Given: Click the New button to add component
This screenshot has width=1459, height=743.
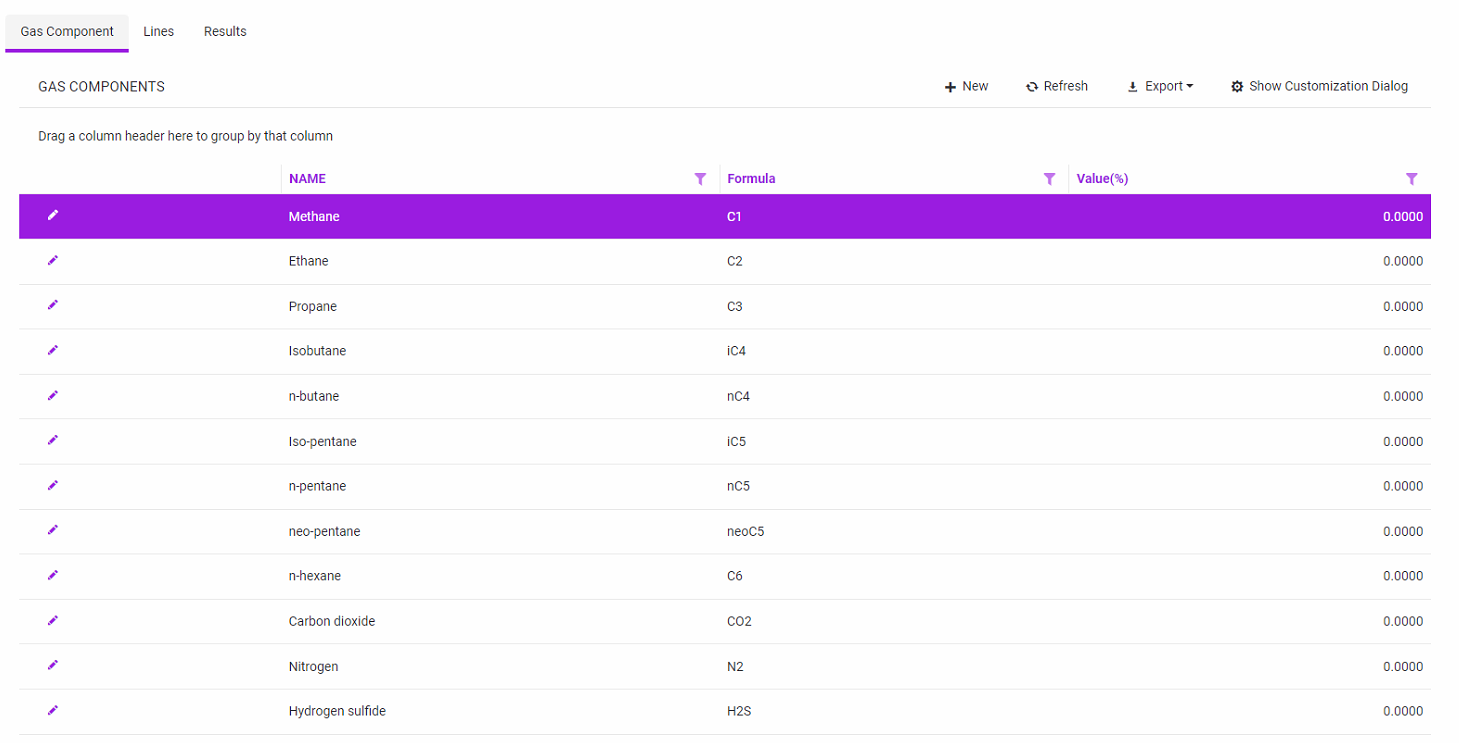Looking at the screenshot, I should (x=966, y=87).
